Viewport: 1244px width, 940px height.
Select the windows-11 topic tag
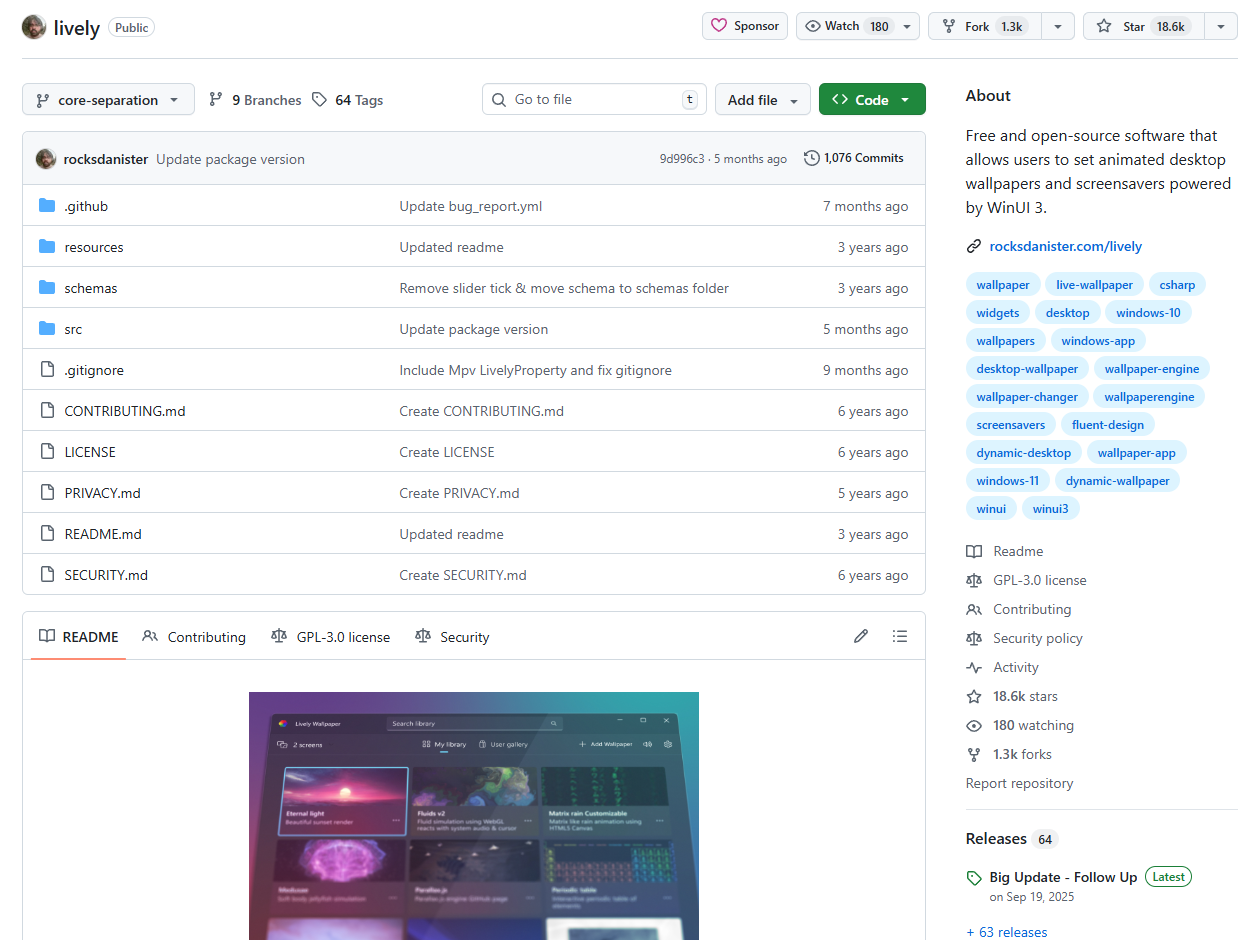1007,481
